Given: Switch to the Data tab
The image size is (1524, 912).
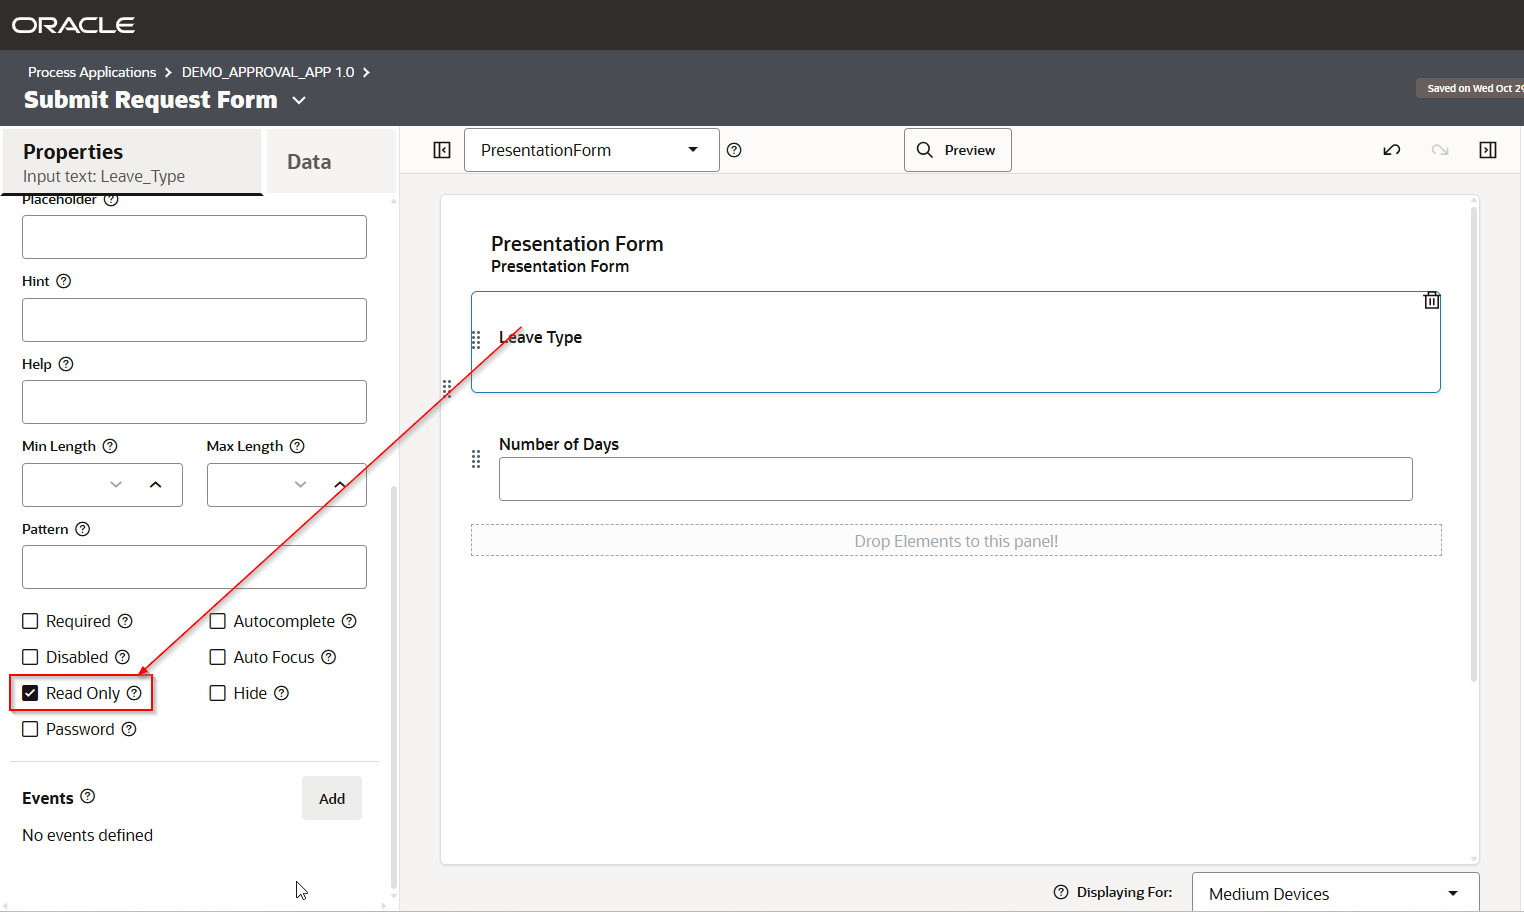Looking at the screenshot, I should pos(309,162).
